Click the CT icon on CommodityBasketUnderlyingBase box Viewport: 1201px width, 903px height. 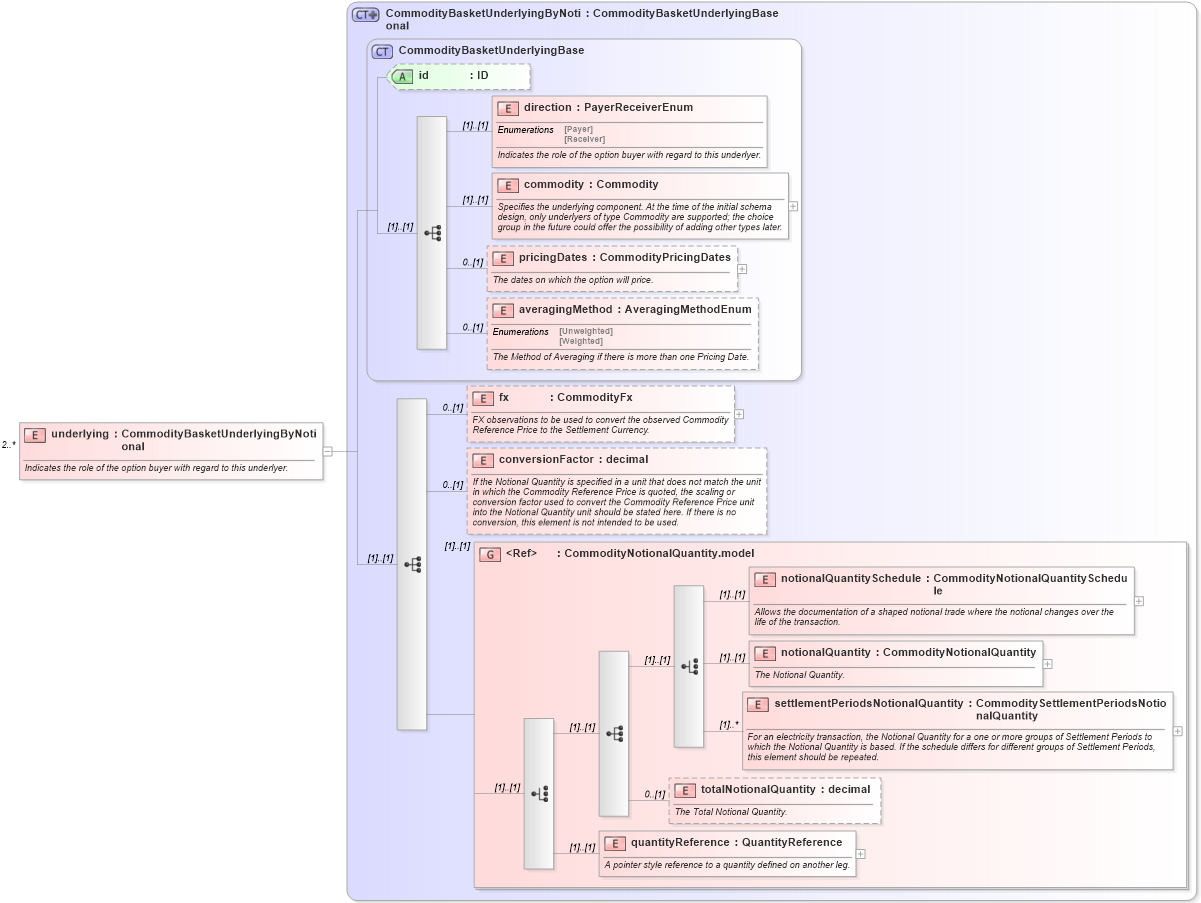click(x=381, y=50)
